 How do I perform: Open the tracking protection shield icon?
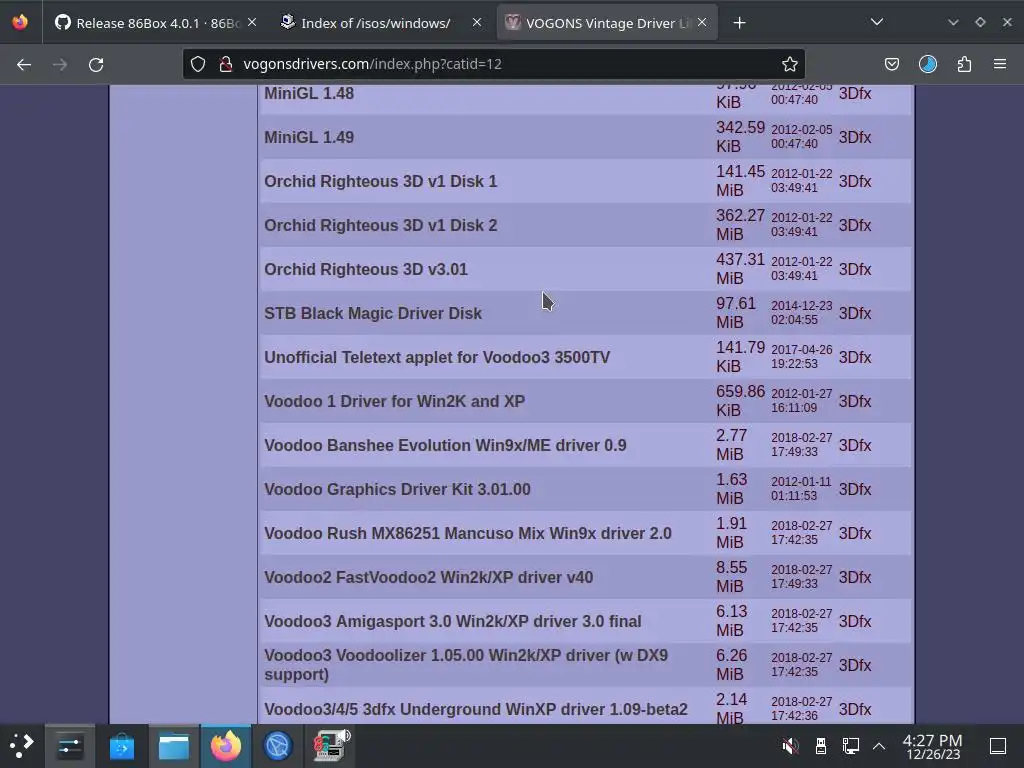pyautogui.click(x=198, y=64)
